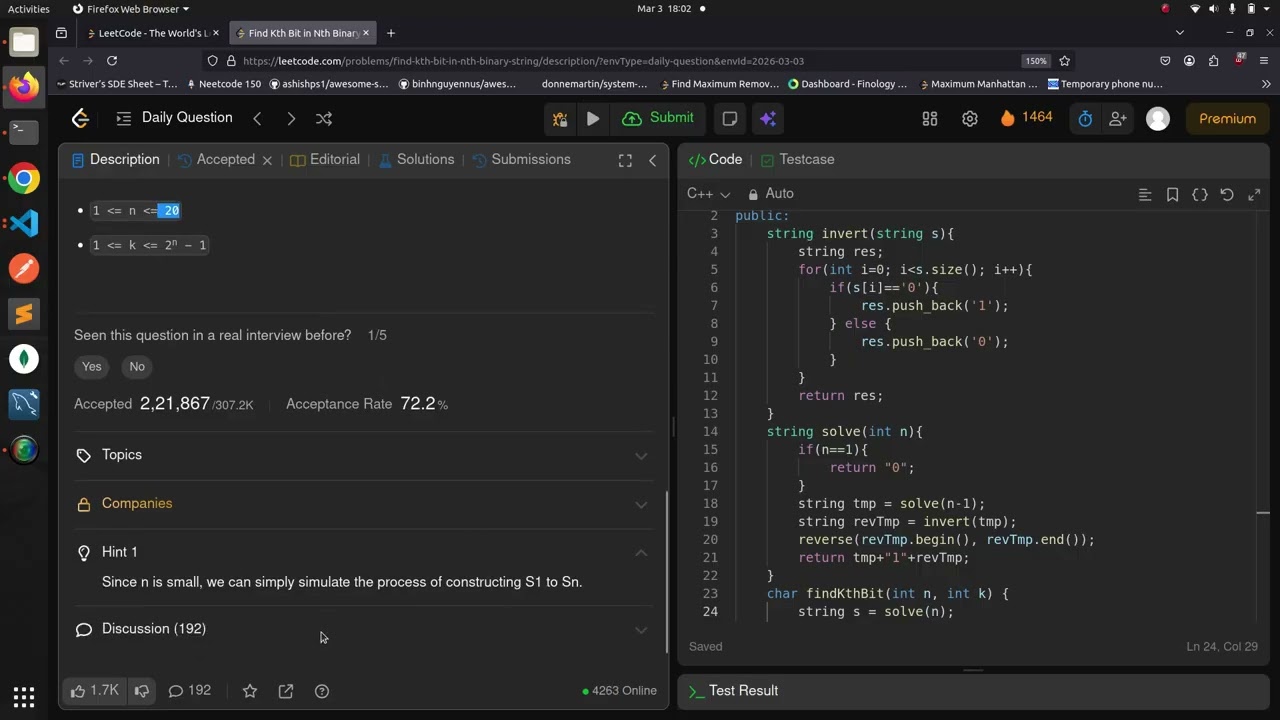Switch to the Description tab

pyautogui.click(x=116, y=159)
